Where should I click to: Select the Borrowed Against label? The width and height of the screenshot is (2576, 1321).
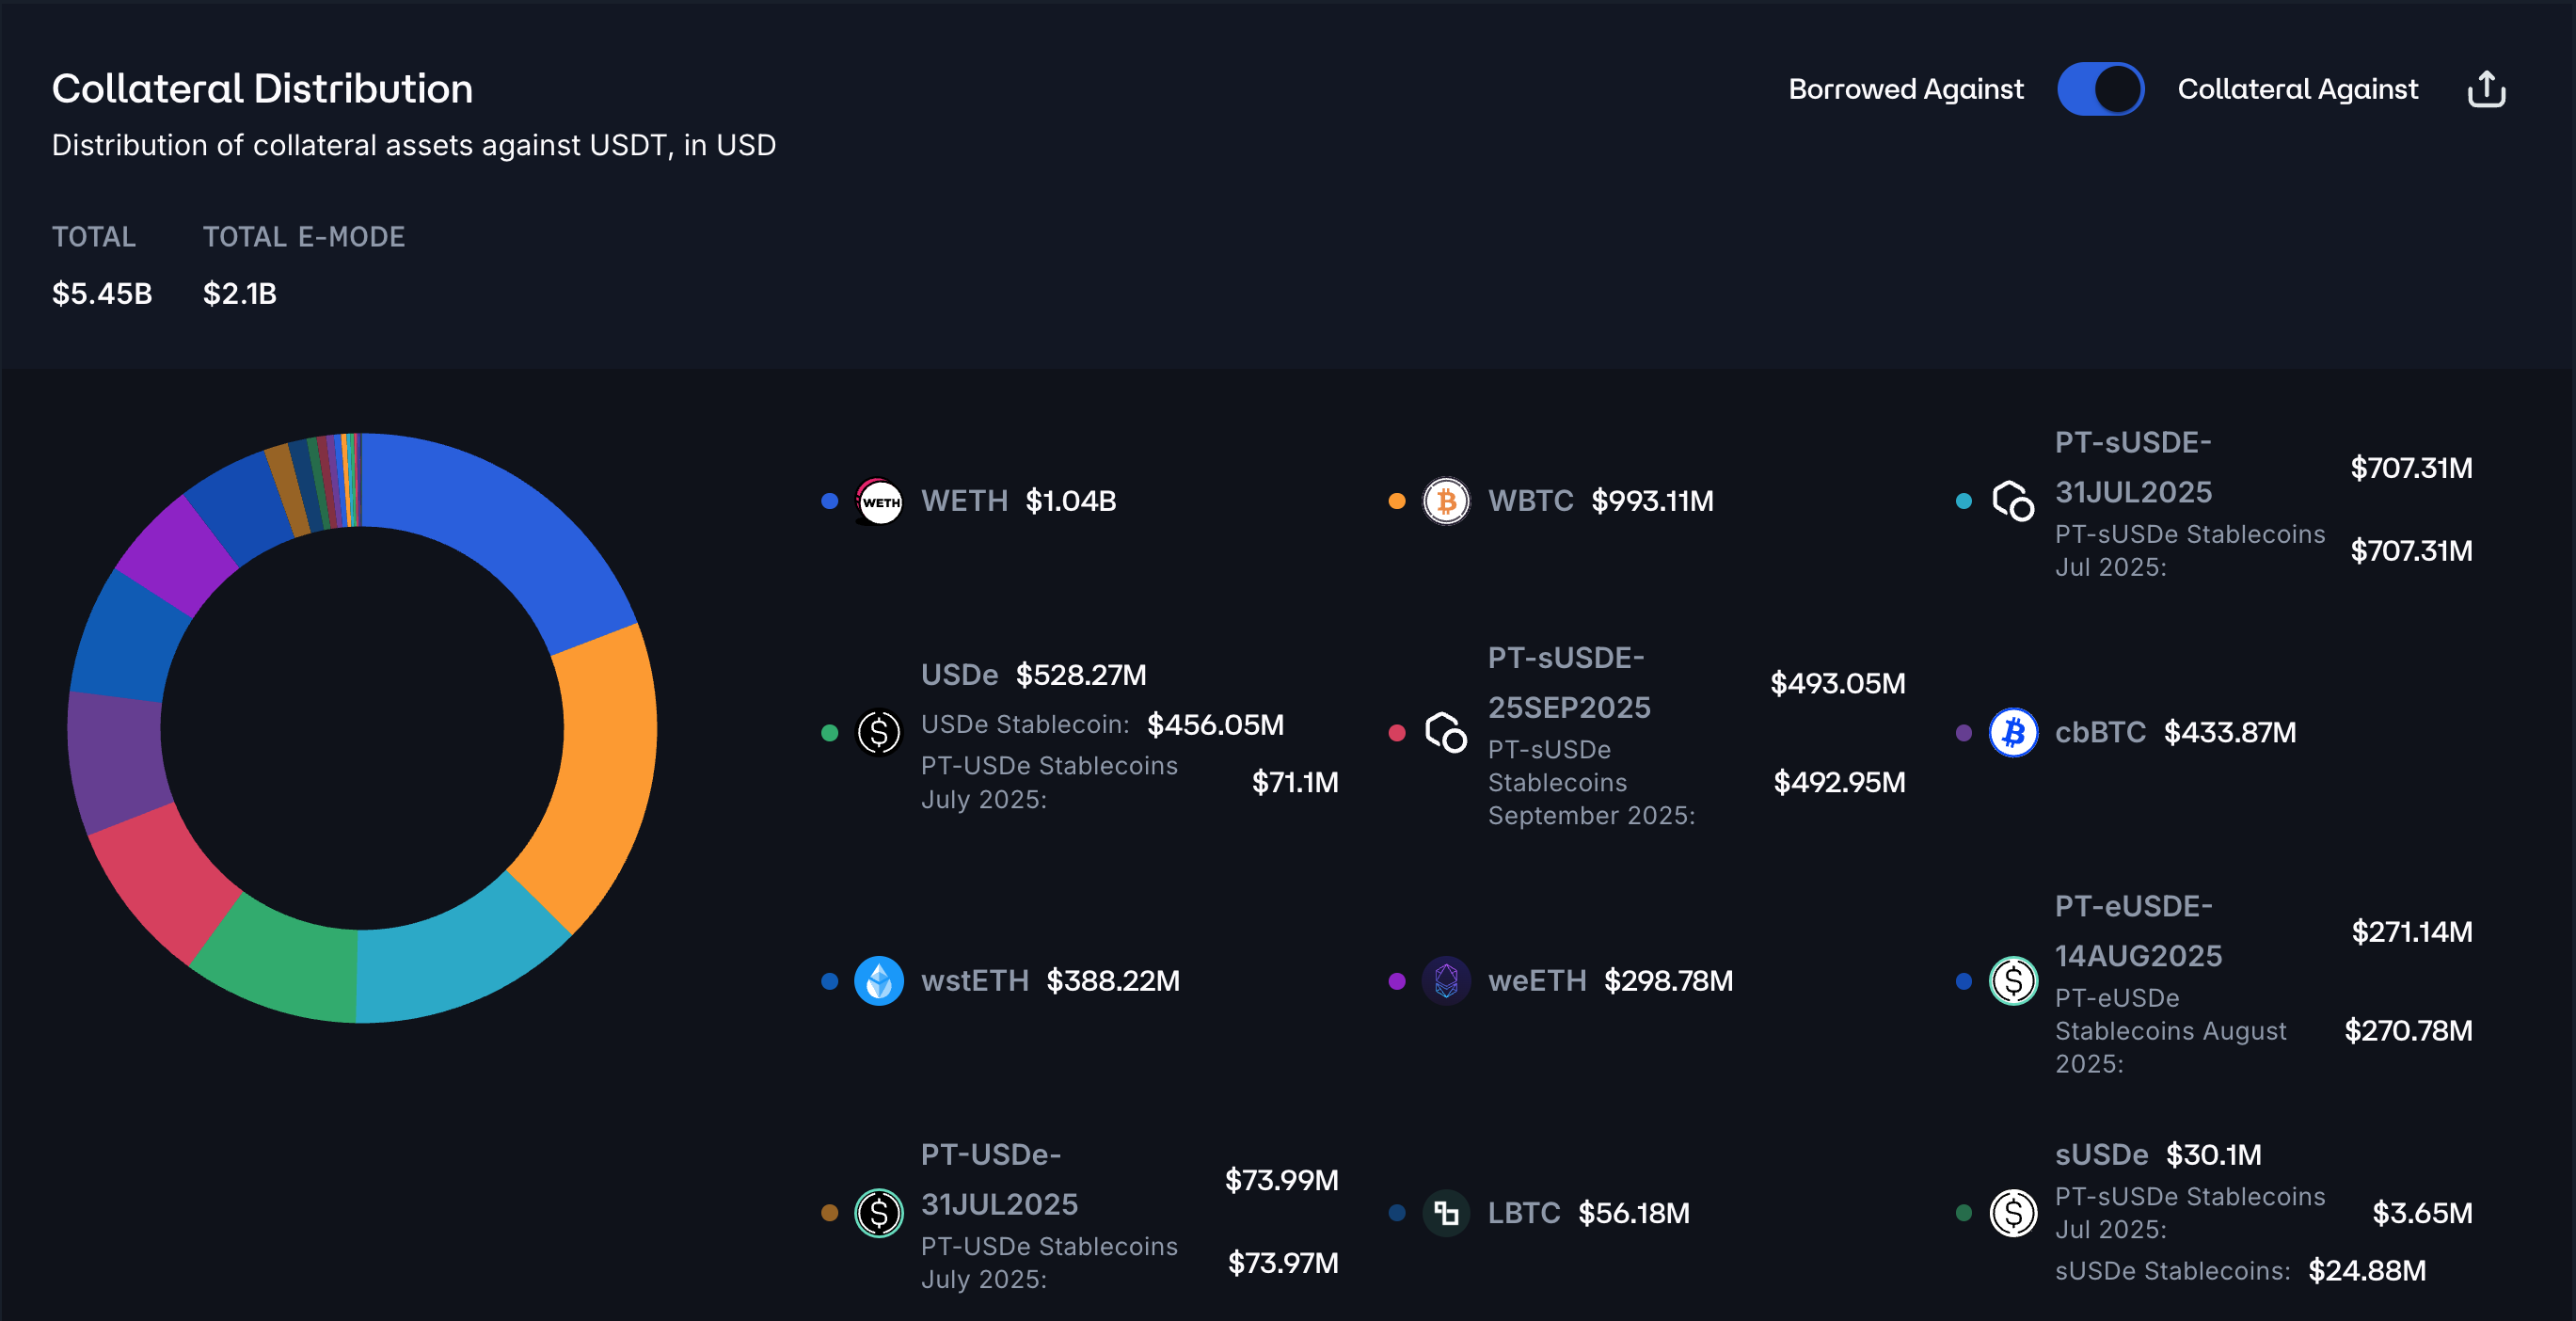click(1905, 89)
